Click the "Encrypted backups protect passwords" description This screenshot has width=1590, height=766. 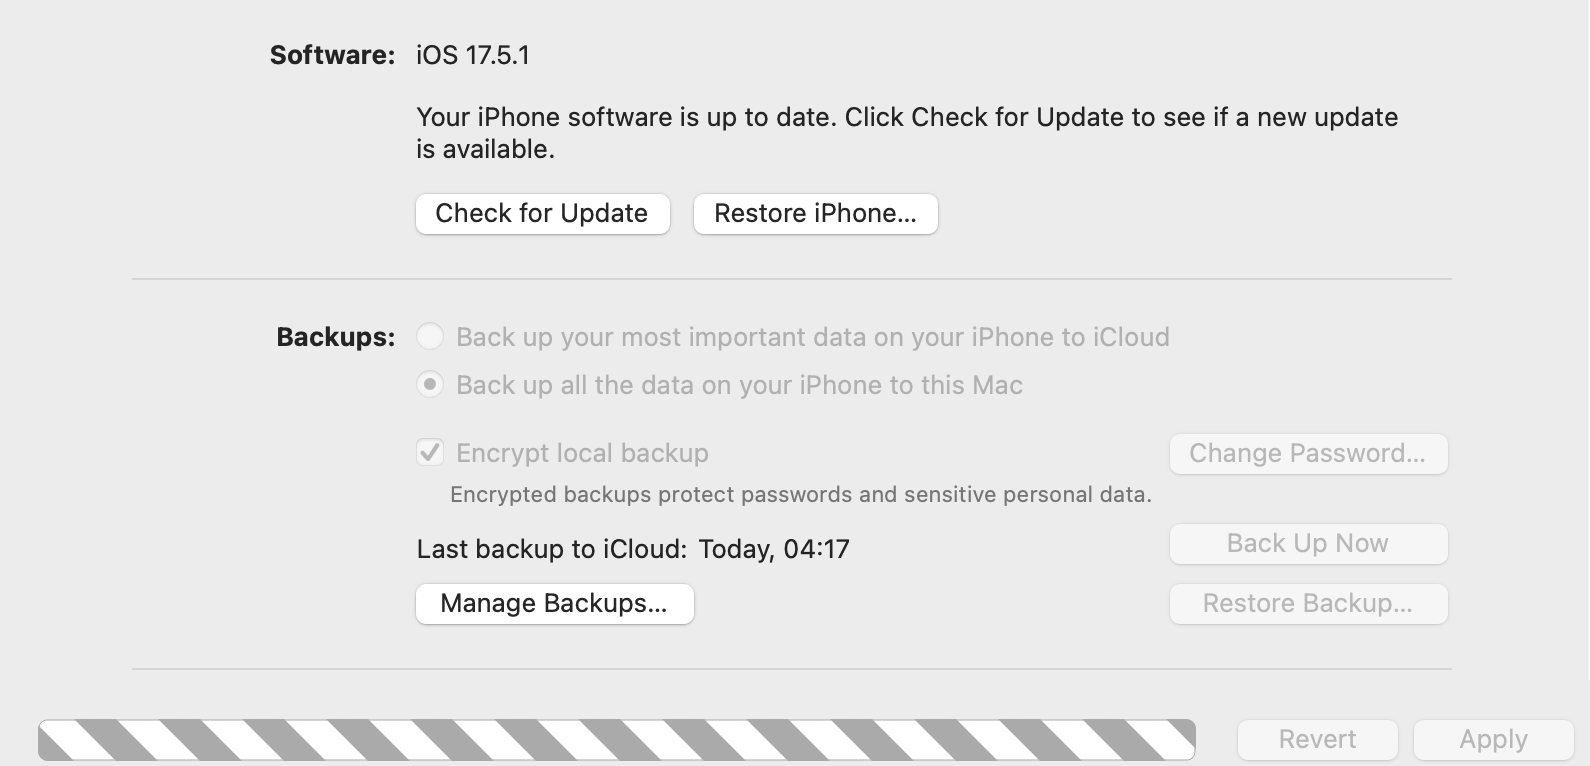coord(800,495)
